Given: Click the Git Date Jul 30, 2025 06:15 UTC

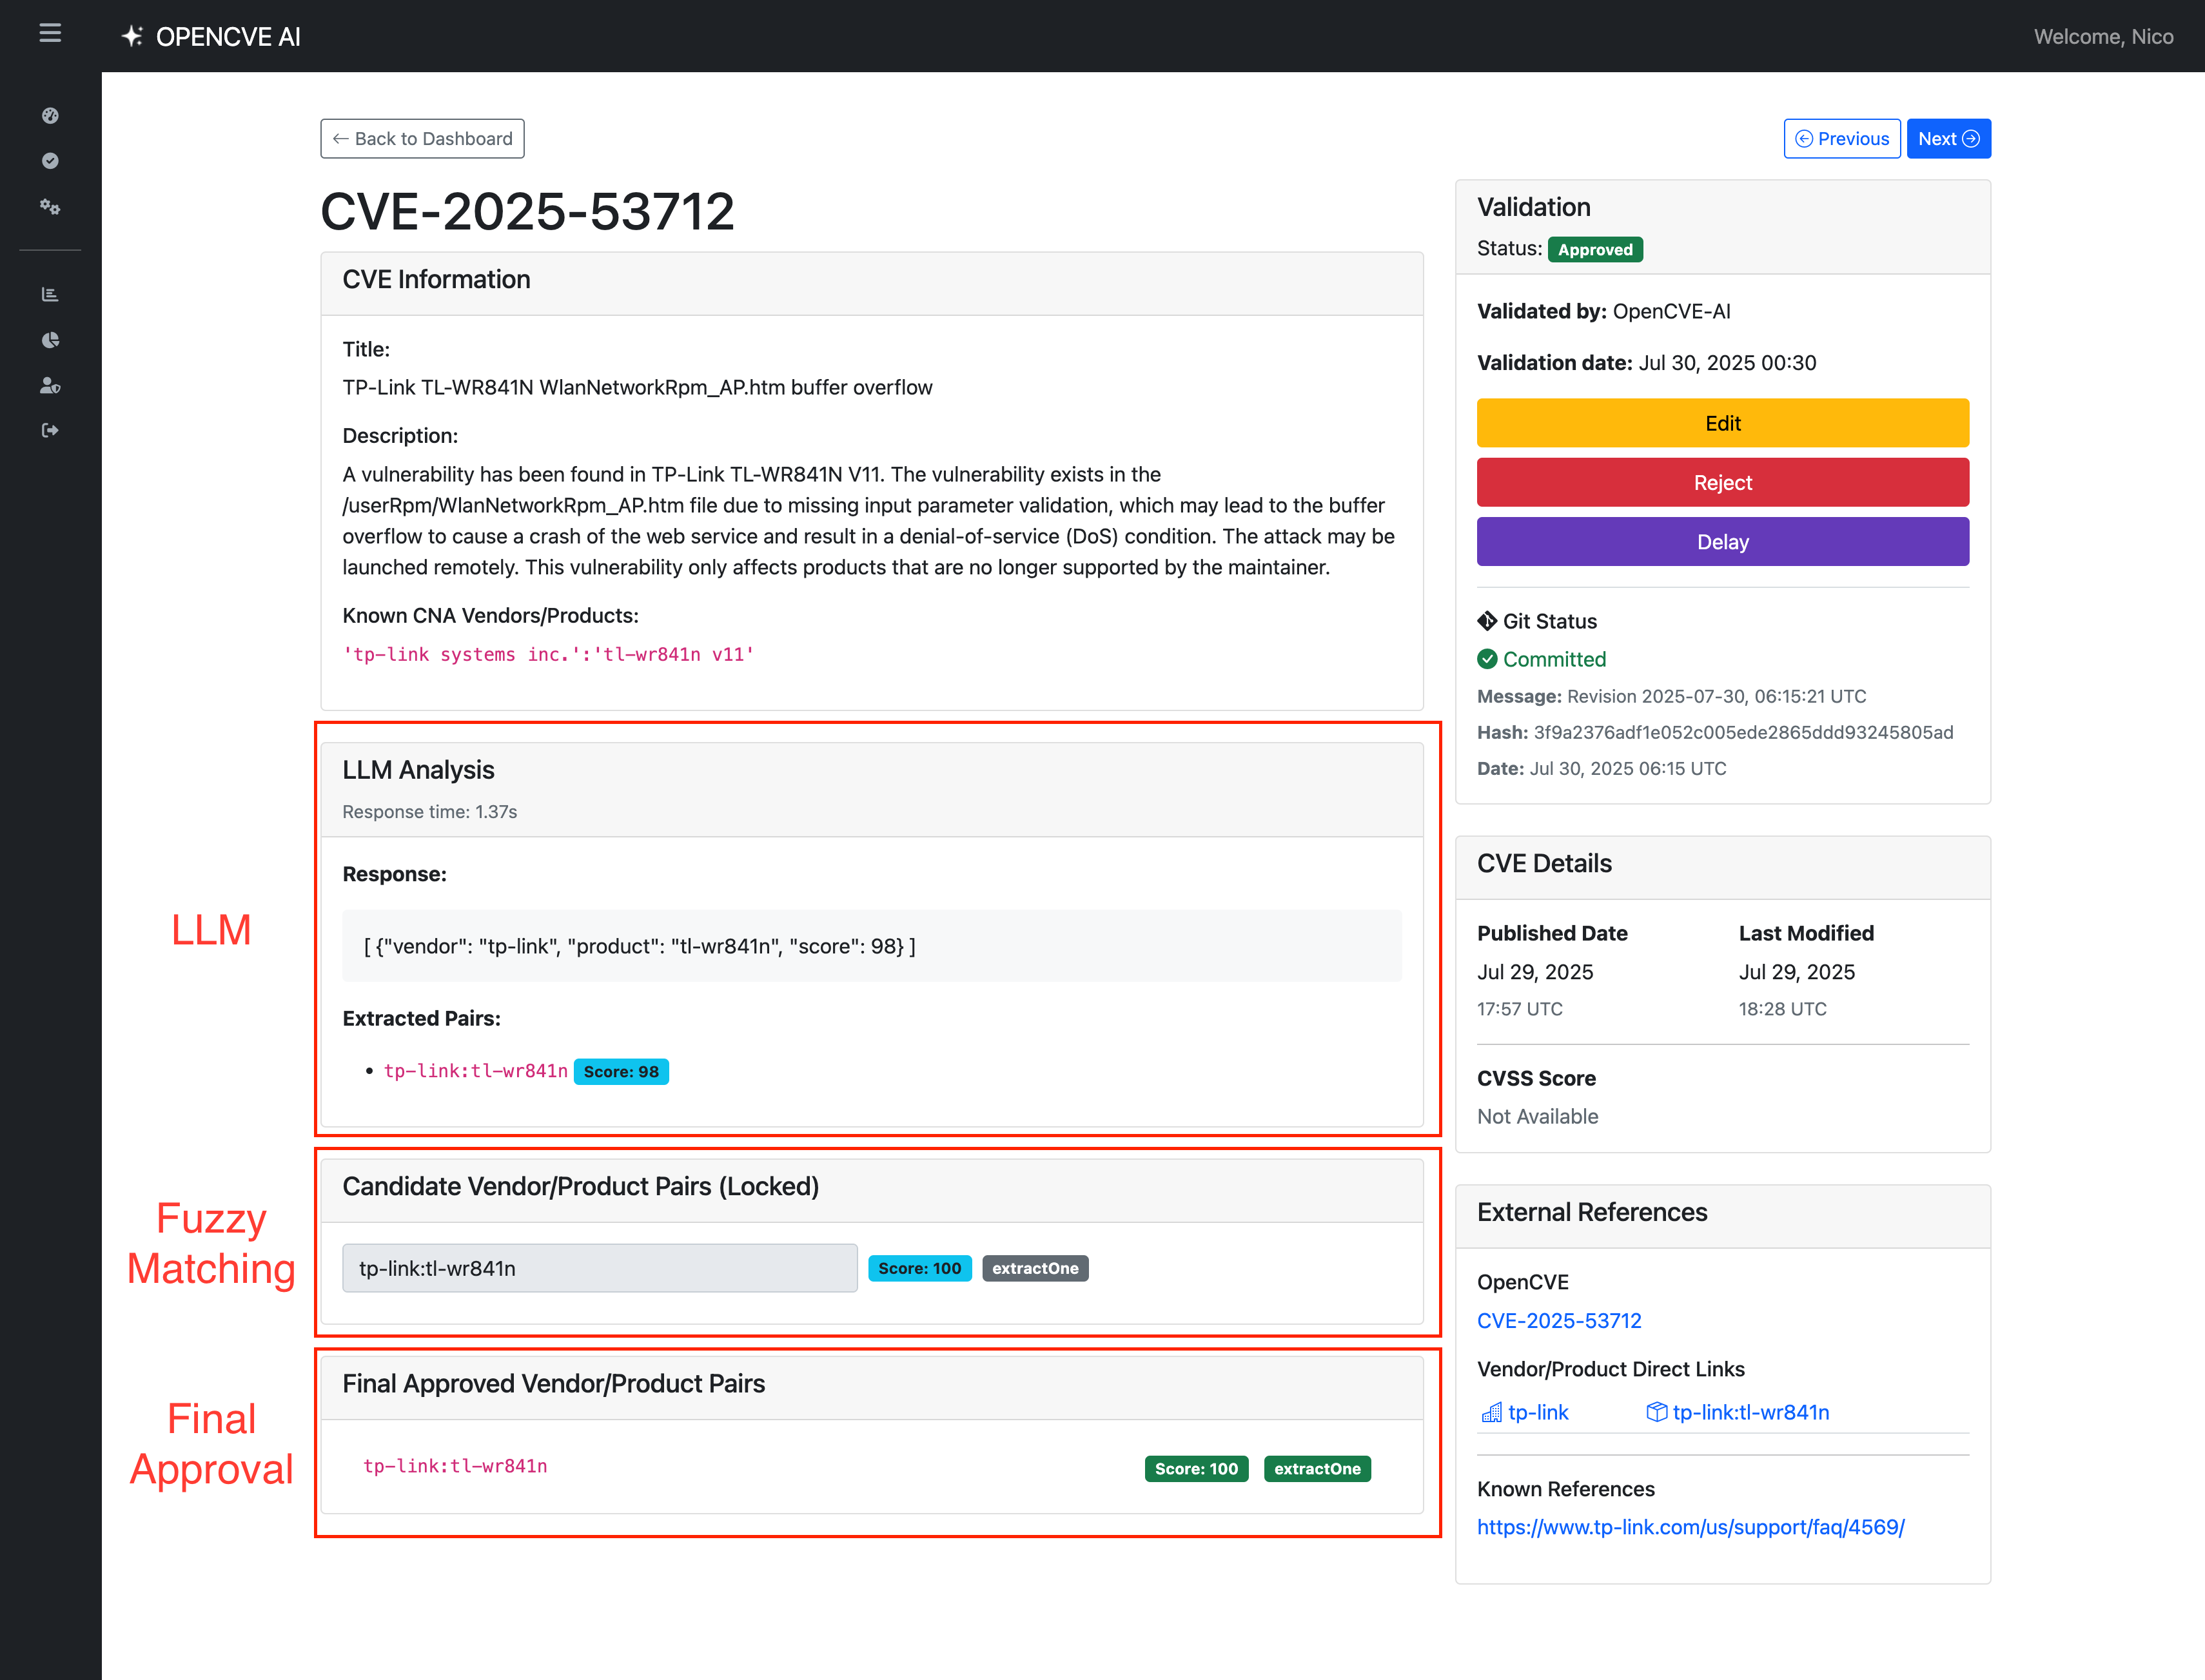Looking at the screenshot, I should click(x=1628, y=768).
